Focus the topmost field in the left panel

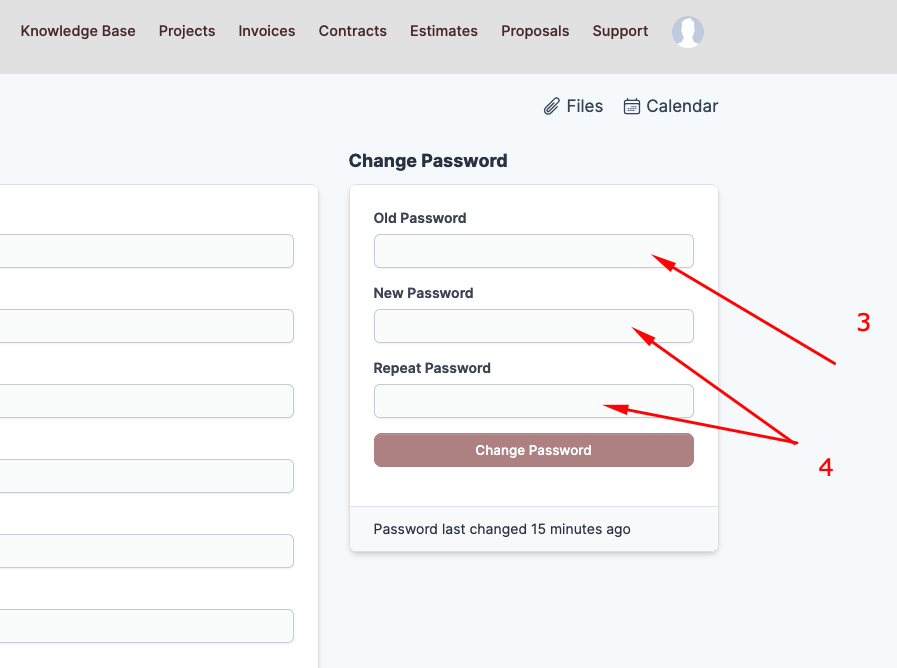point(146,251)
